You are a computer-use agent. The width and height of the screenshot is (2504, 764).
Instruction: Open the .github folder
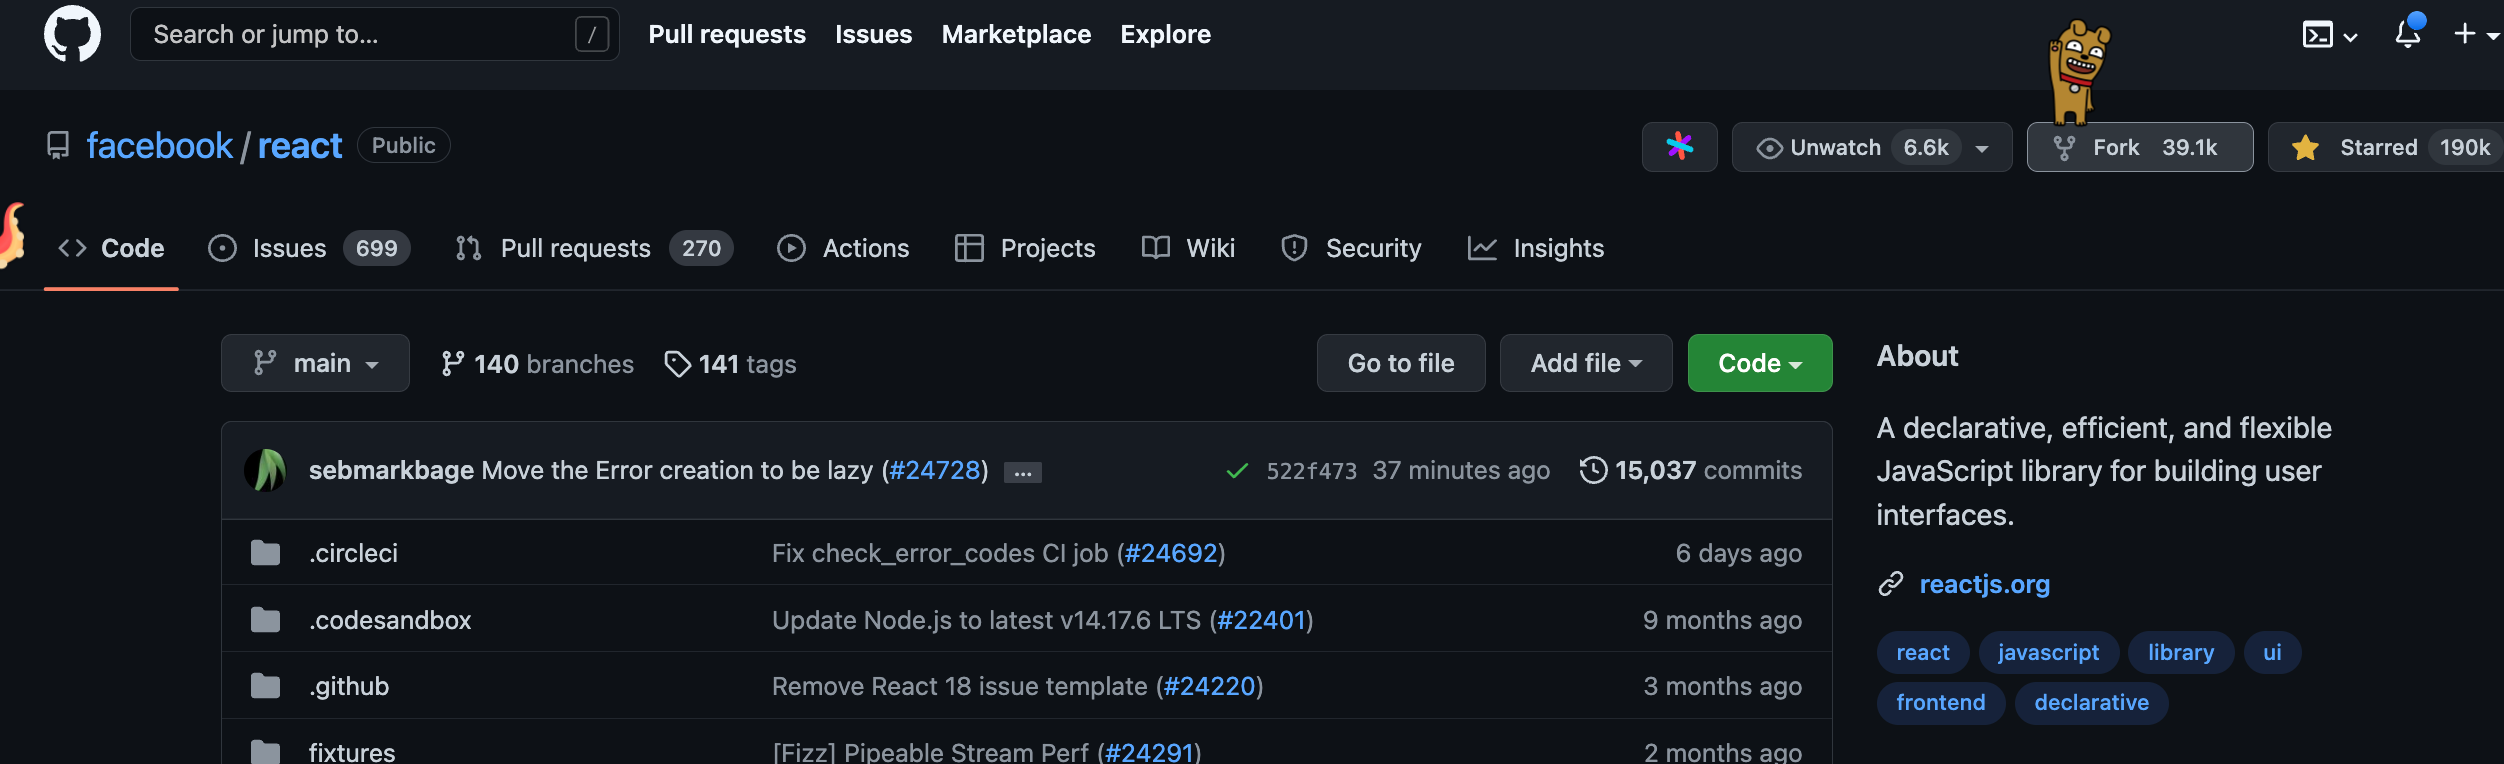(x=349, y=686)
